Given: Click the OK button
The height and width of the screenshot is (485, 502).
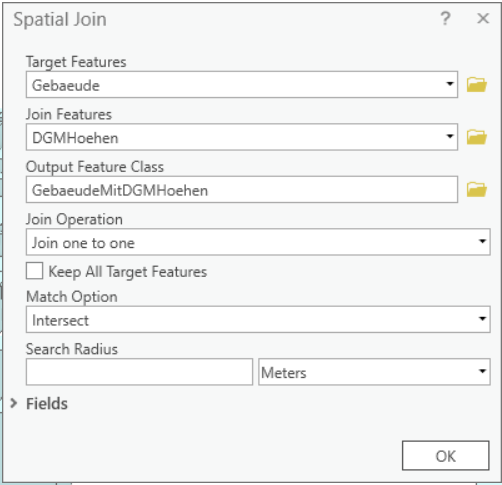Looking at the screenshot, I should point(446,456).
